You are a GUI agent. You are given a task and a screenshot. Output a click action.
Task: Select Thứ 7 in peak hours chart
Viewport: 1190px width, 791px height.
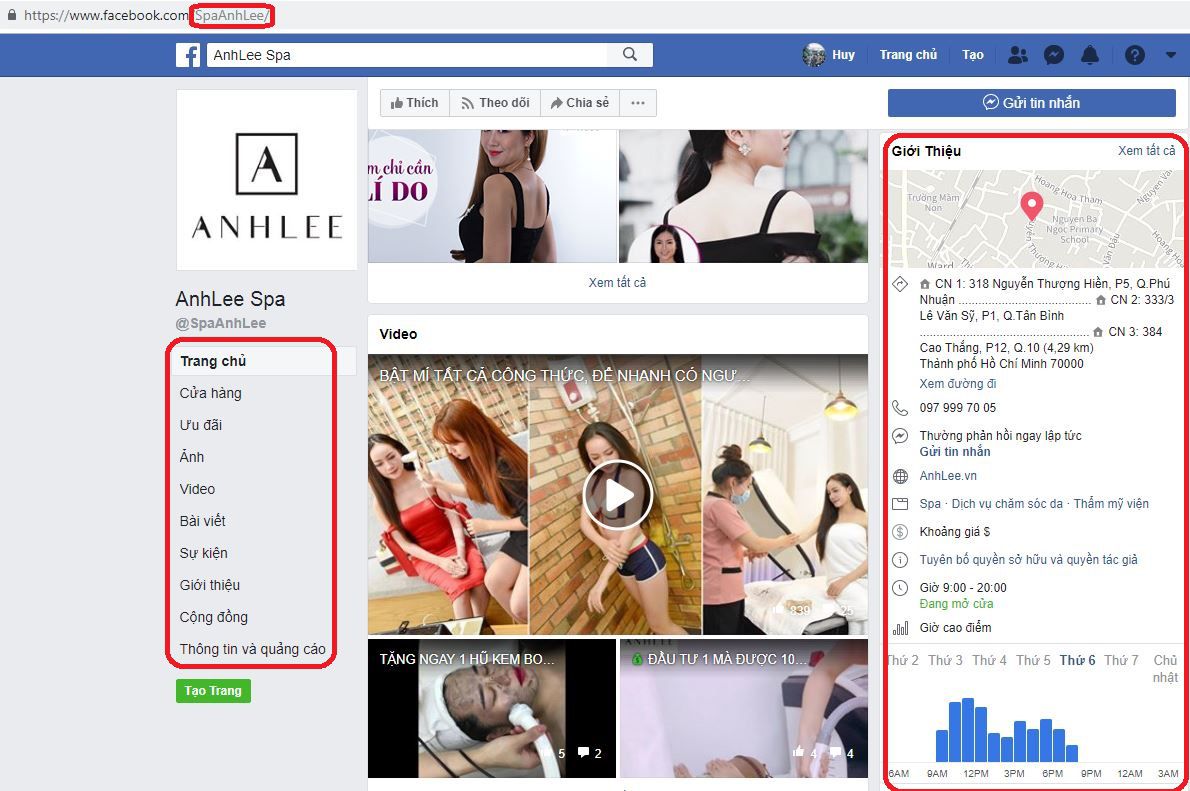coord(1121,660)
